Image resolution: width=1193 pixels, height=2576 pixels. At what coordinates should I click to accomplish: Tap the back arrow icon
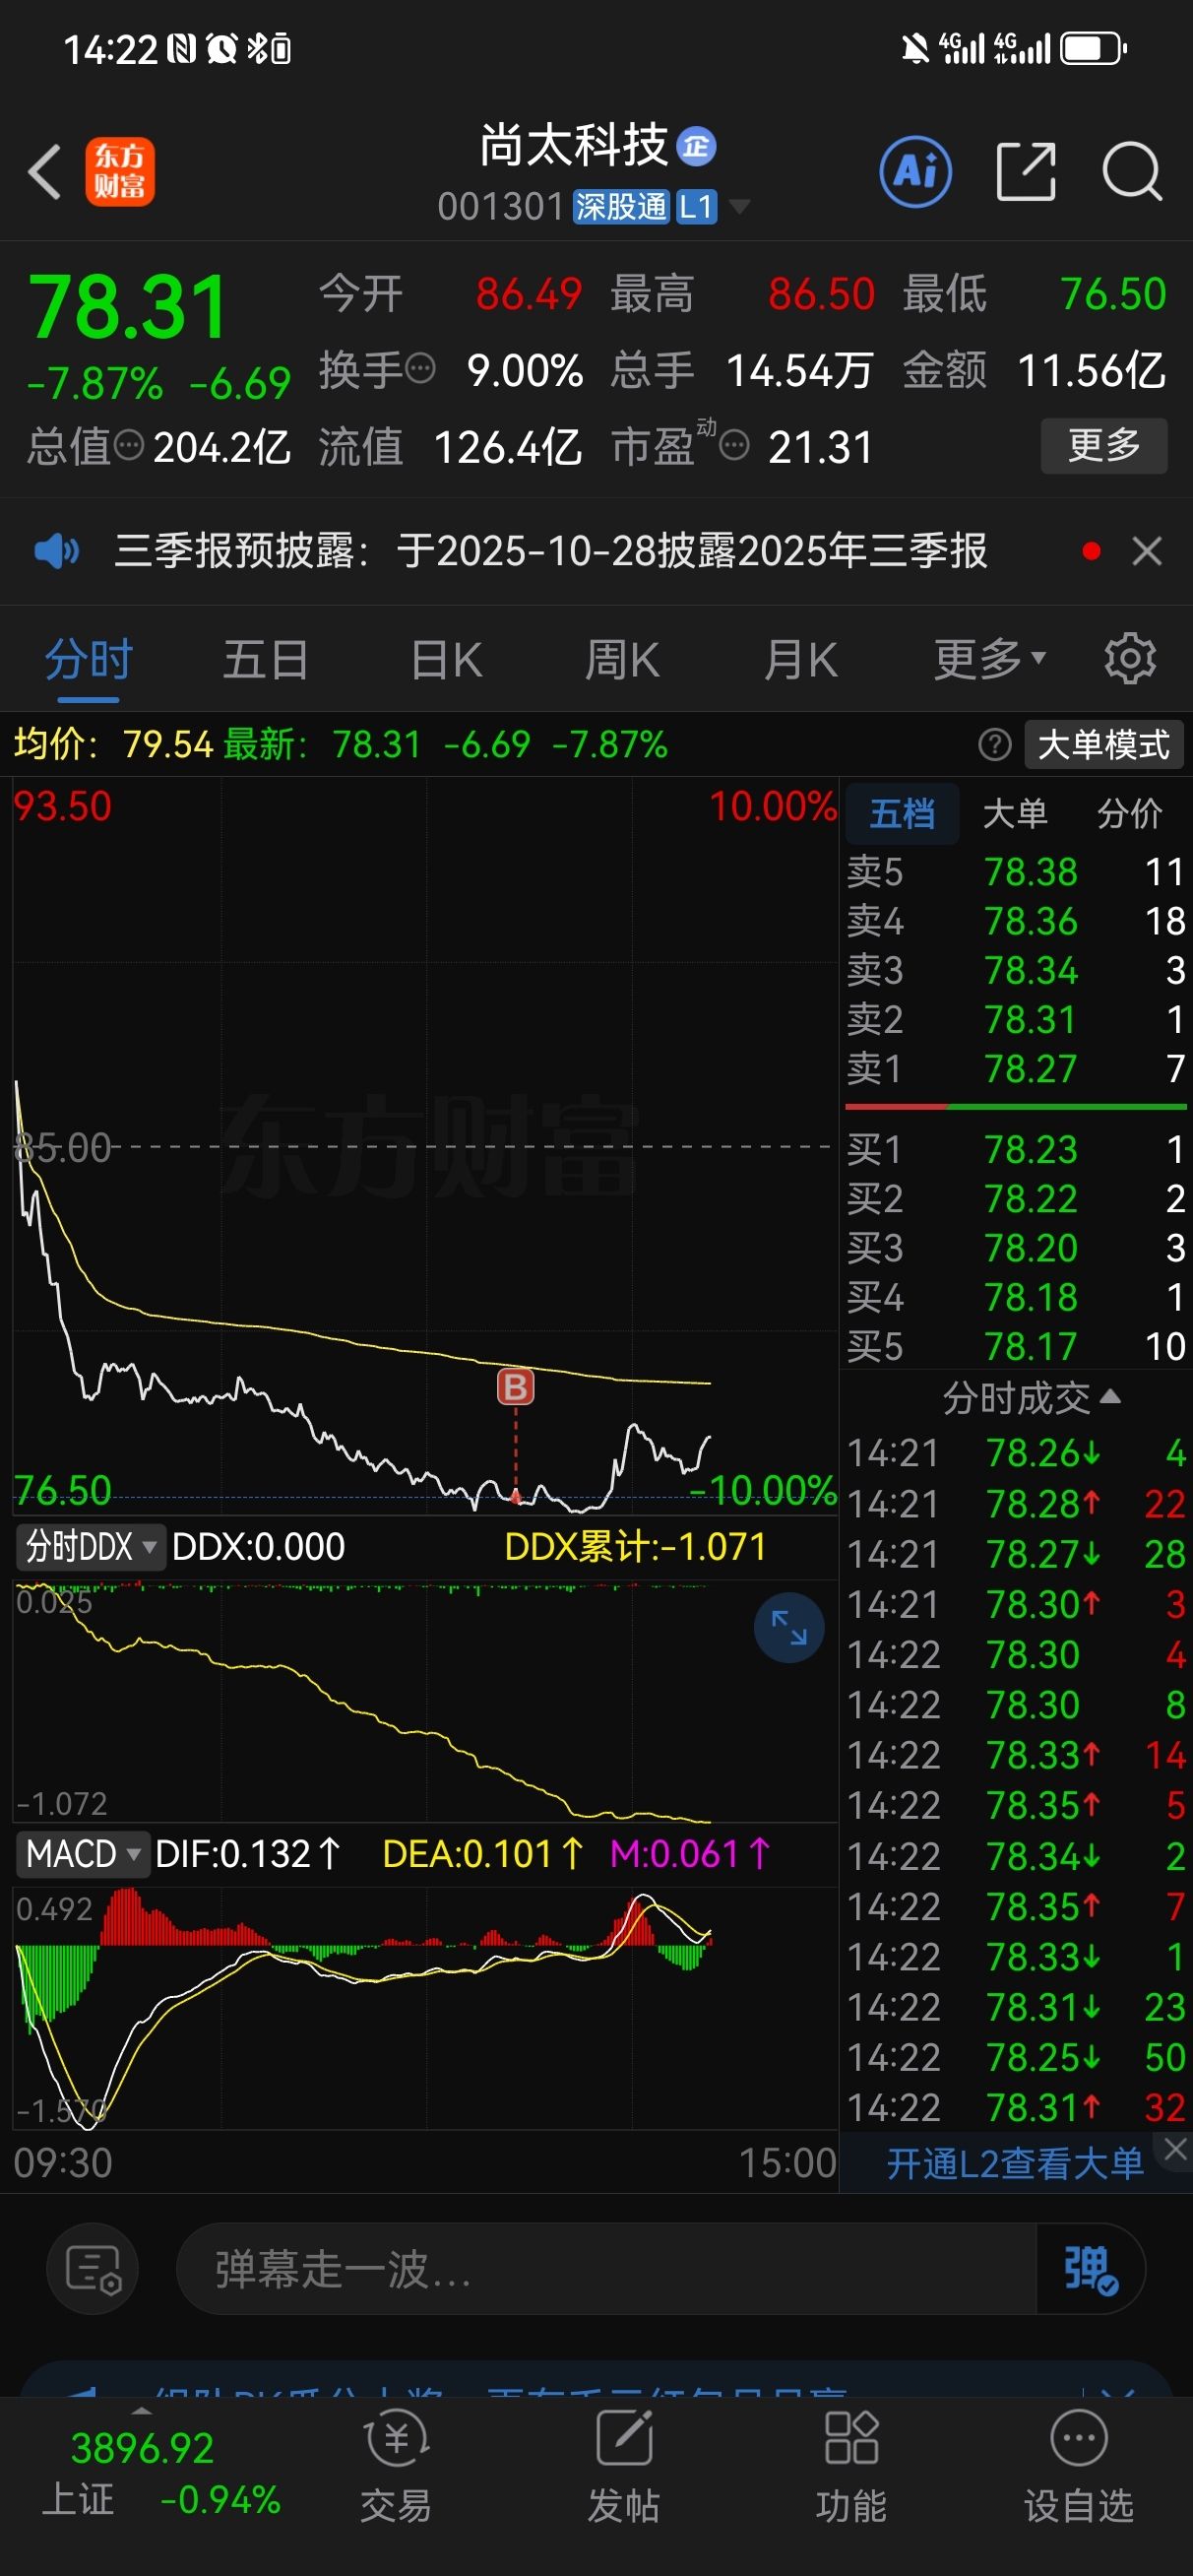[x=45, y=172]
